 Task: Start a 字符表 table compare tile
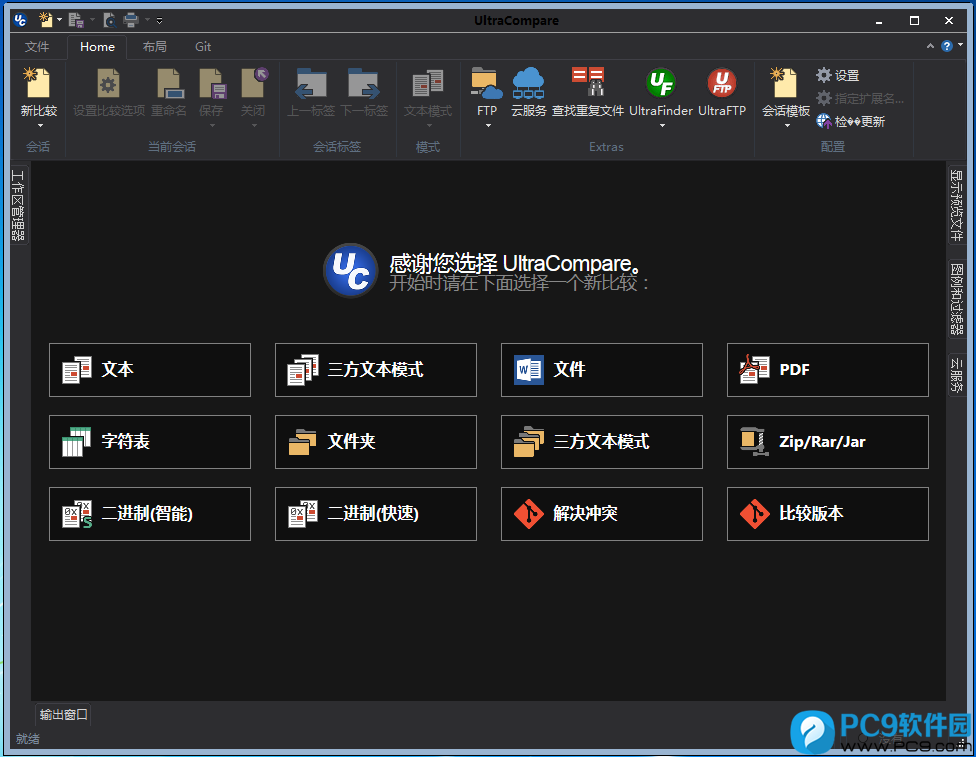[150, 442]
